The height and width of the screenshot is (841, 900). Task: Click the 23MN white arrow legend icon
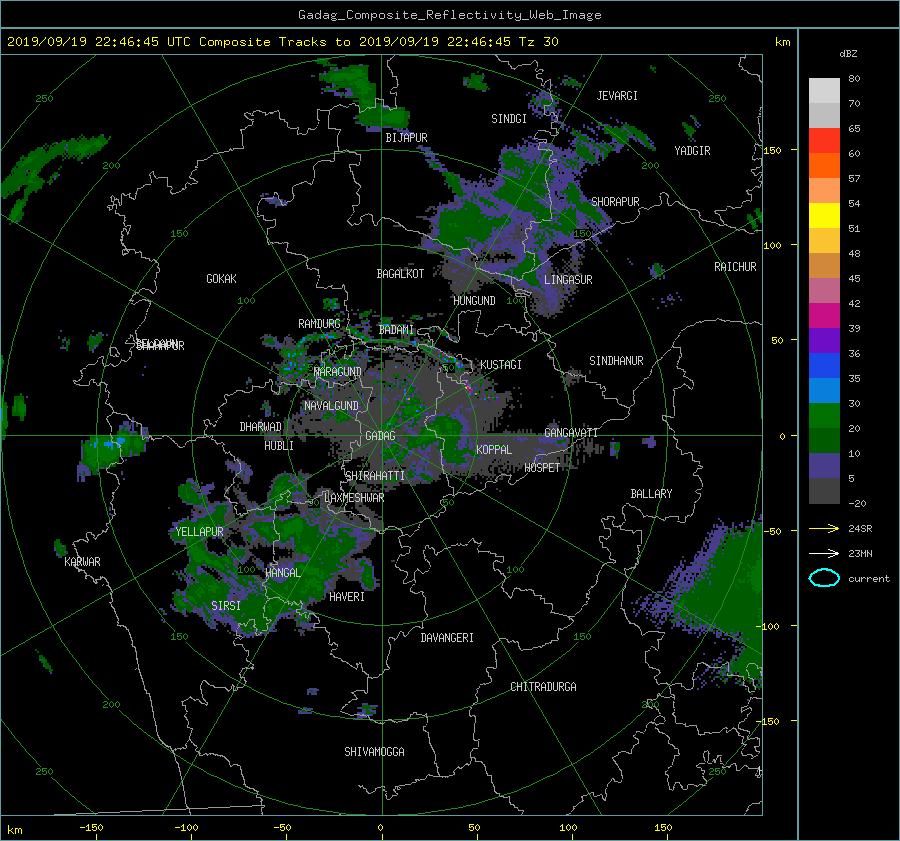click(x=824, y=553)
